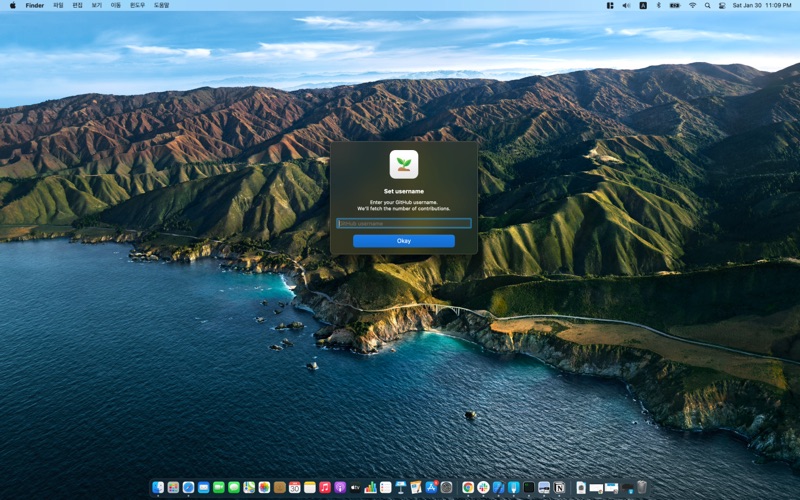Expand the 도움말 menu
The image size is (800, 500).
click(161, 5)
